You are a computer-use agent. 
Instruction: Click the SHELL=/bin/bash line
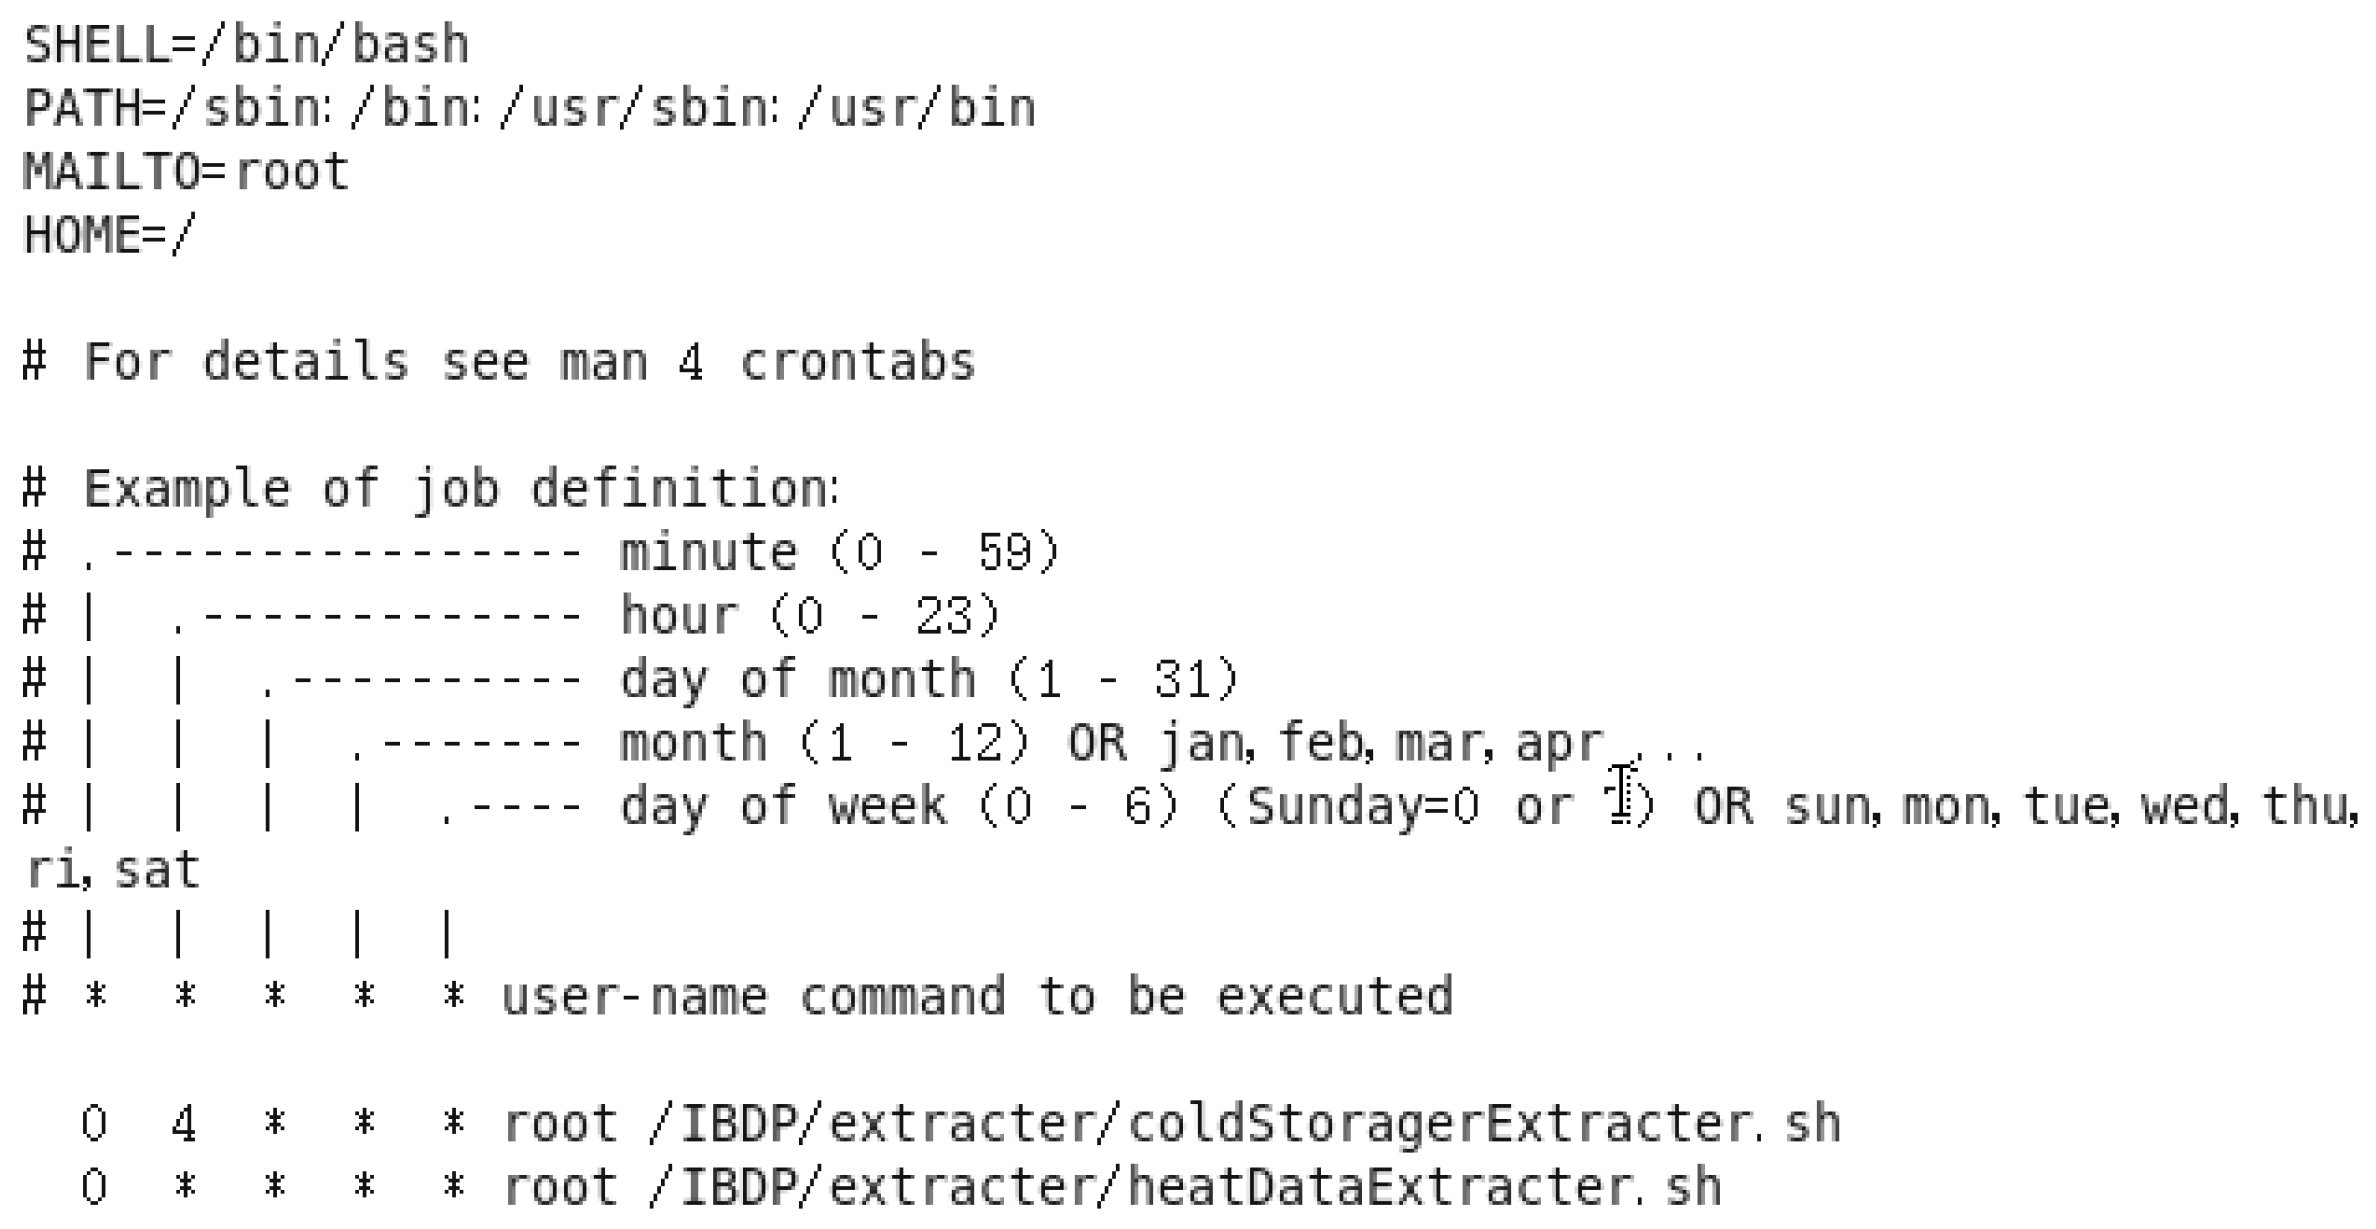[246, 45]
